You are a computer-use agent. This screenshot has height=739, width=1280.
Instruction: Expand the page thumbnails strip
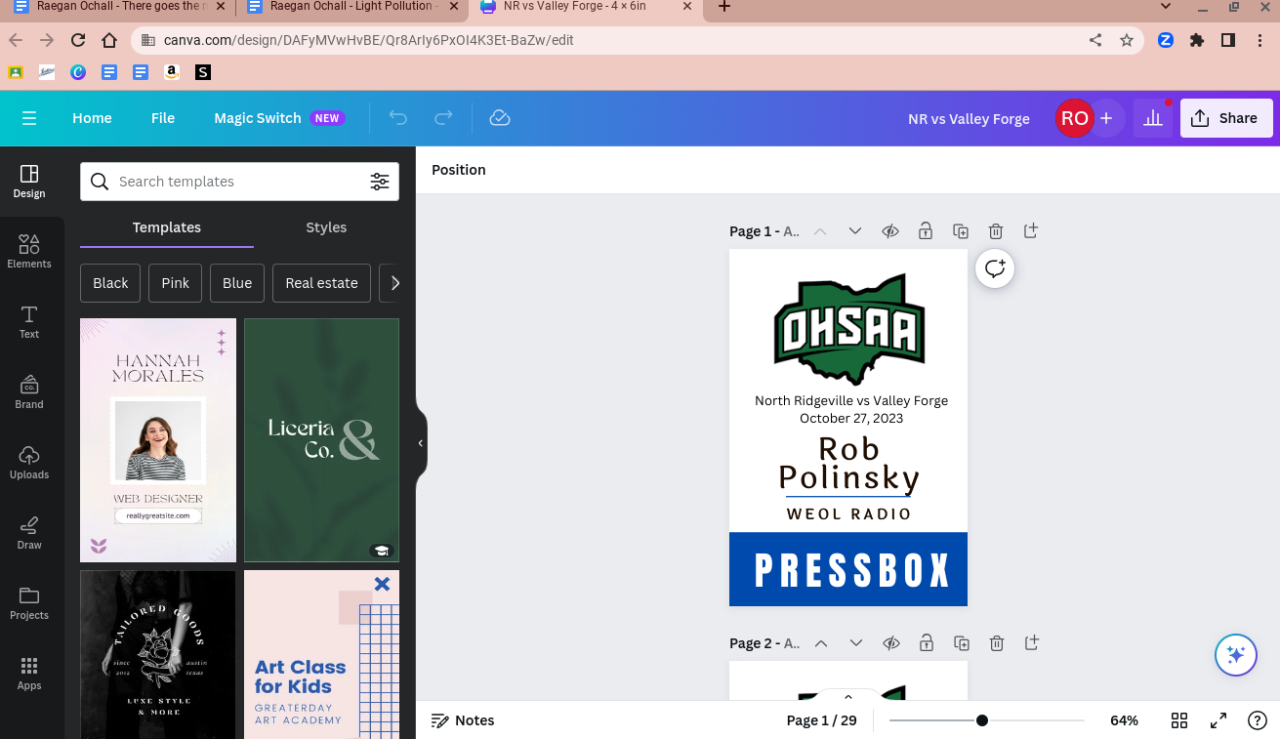tap(848, 697)
